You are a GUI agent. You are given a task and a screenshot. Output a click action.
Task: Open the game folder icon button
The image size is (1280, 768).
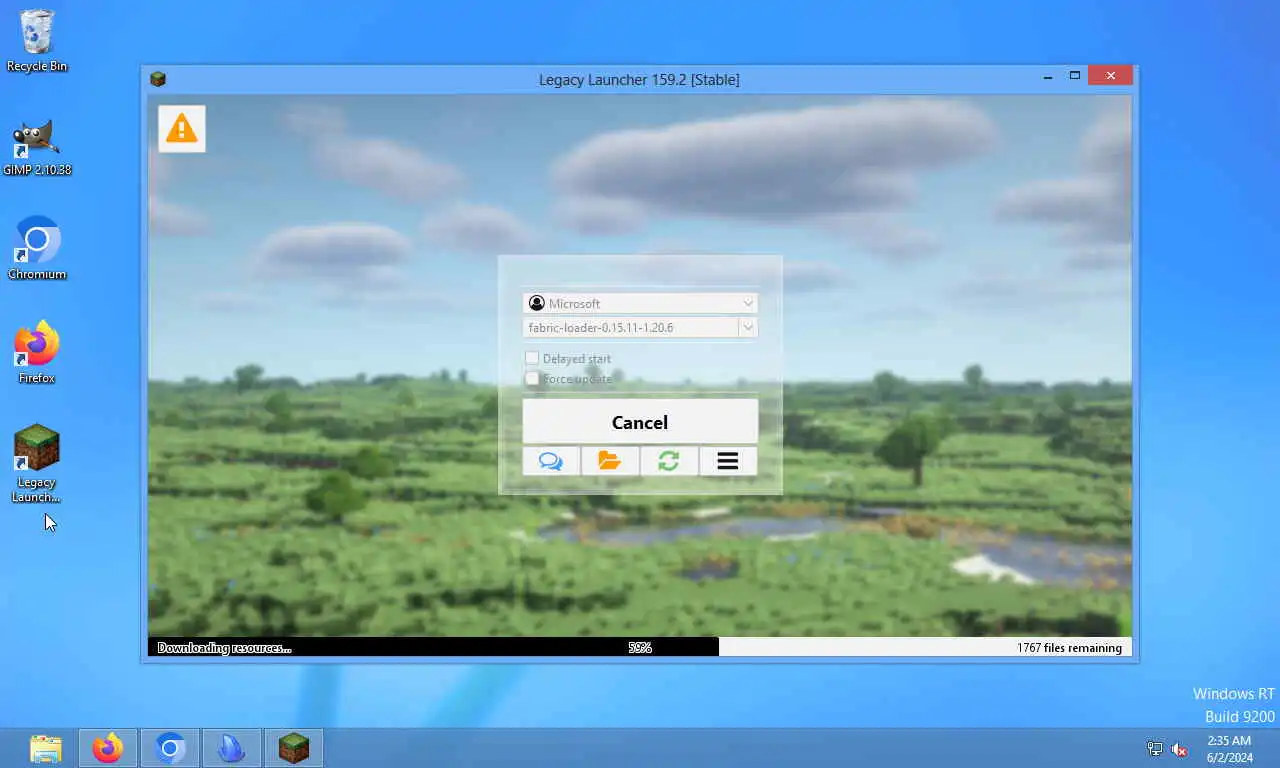click(x=610, y=461)
